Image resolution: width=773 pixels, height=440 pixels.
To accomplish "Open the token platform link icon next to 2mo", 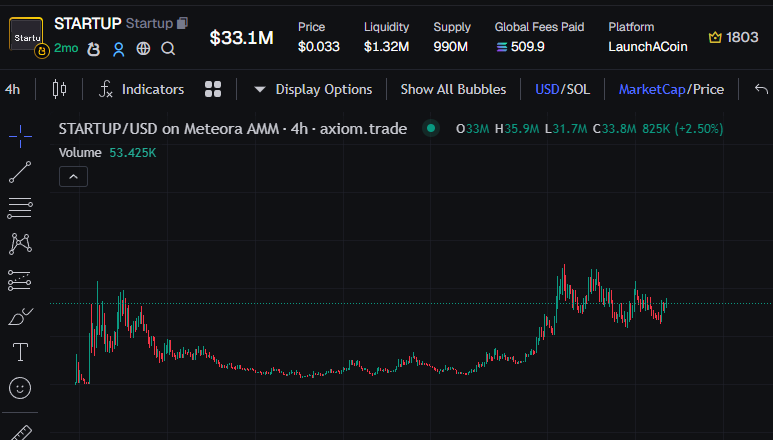I will click(94, 49).
